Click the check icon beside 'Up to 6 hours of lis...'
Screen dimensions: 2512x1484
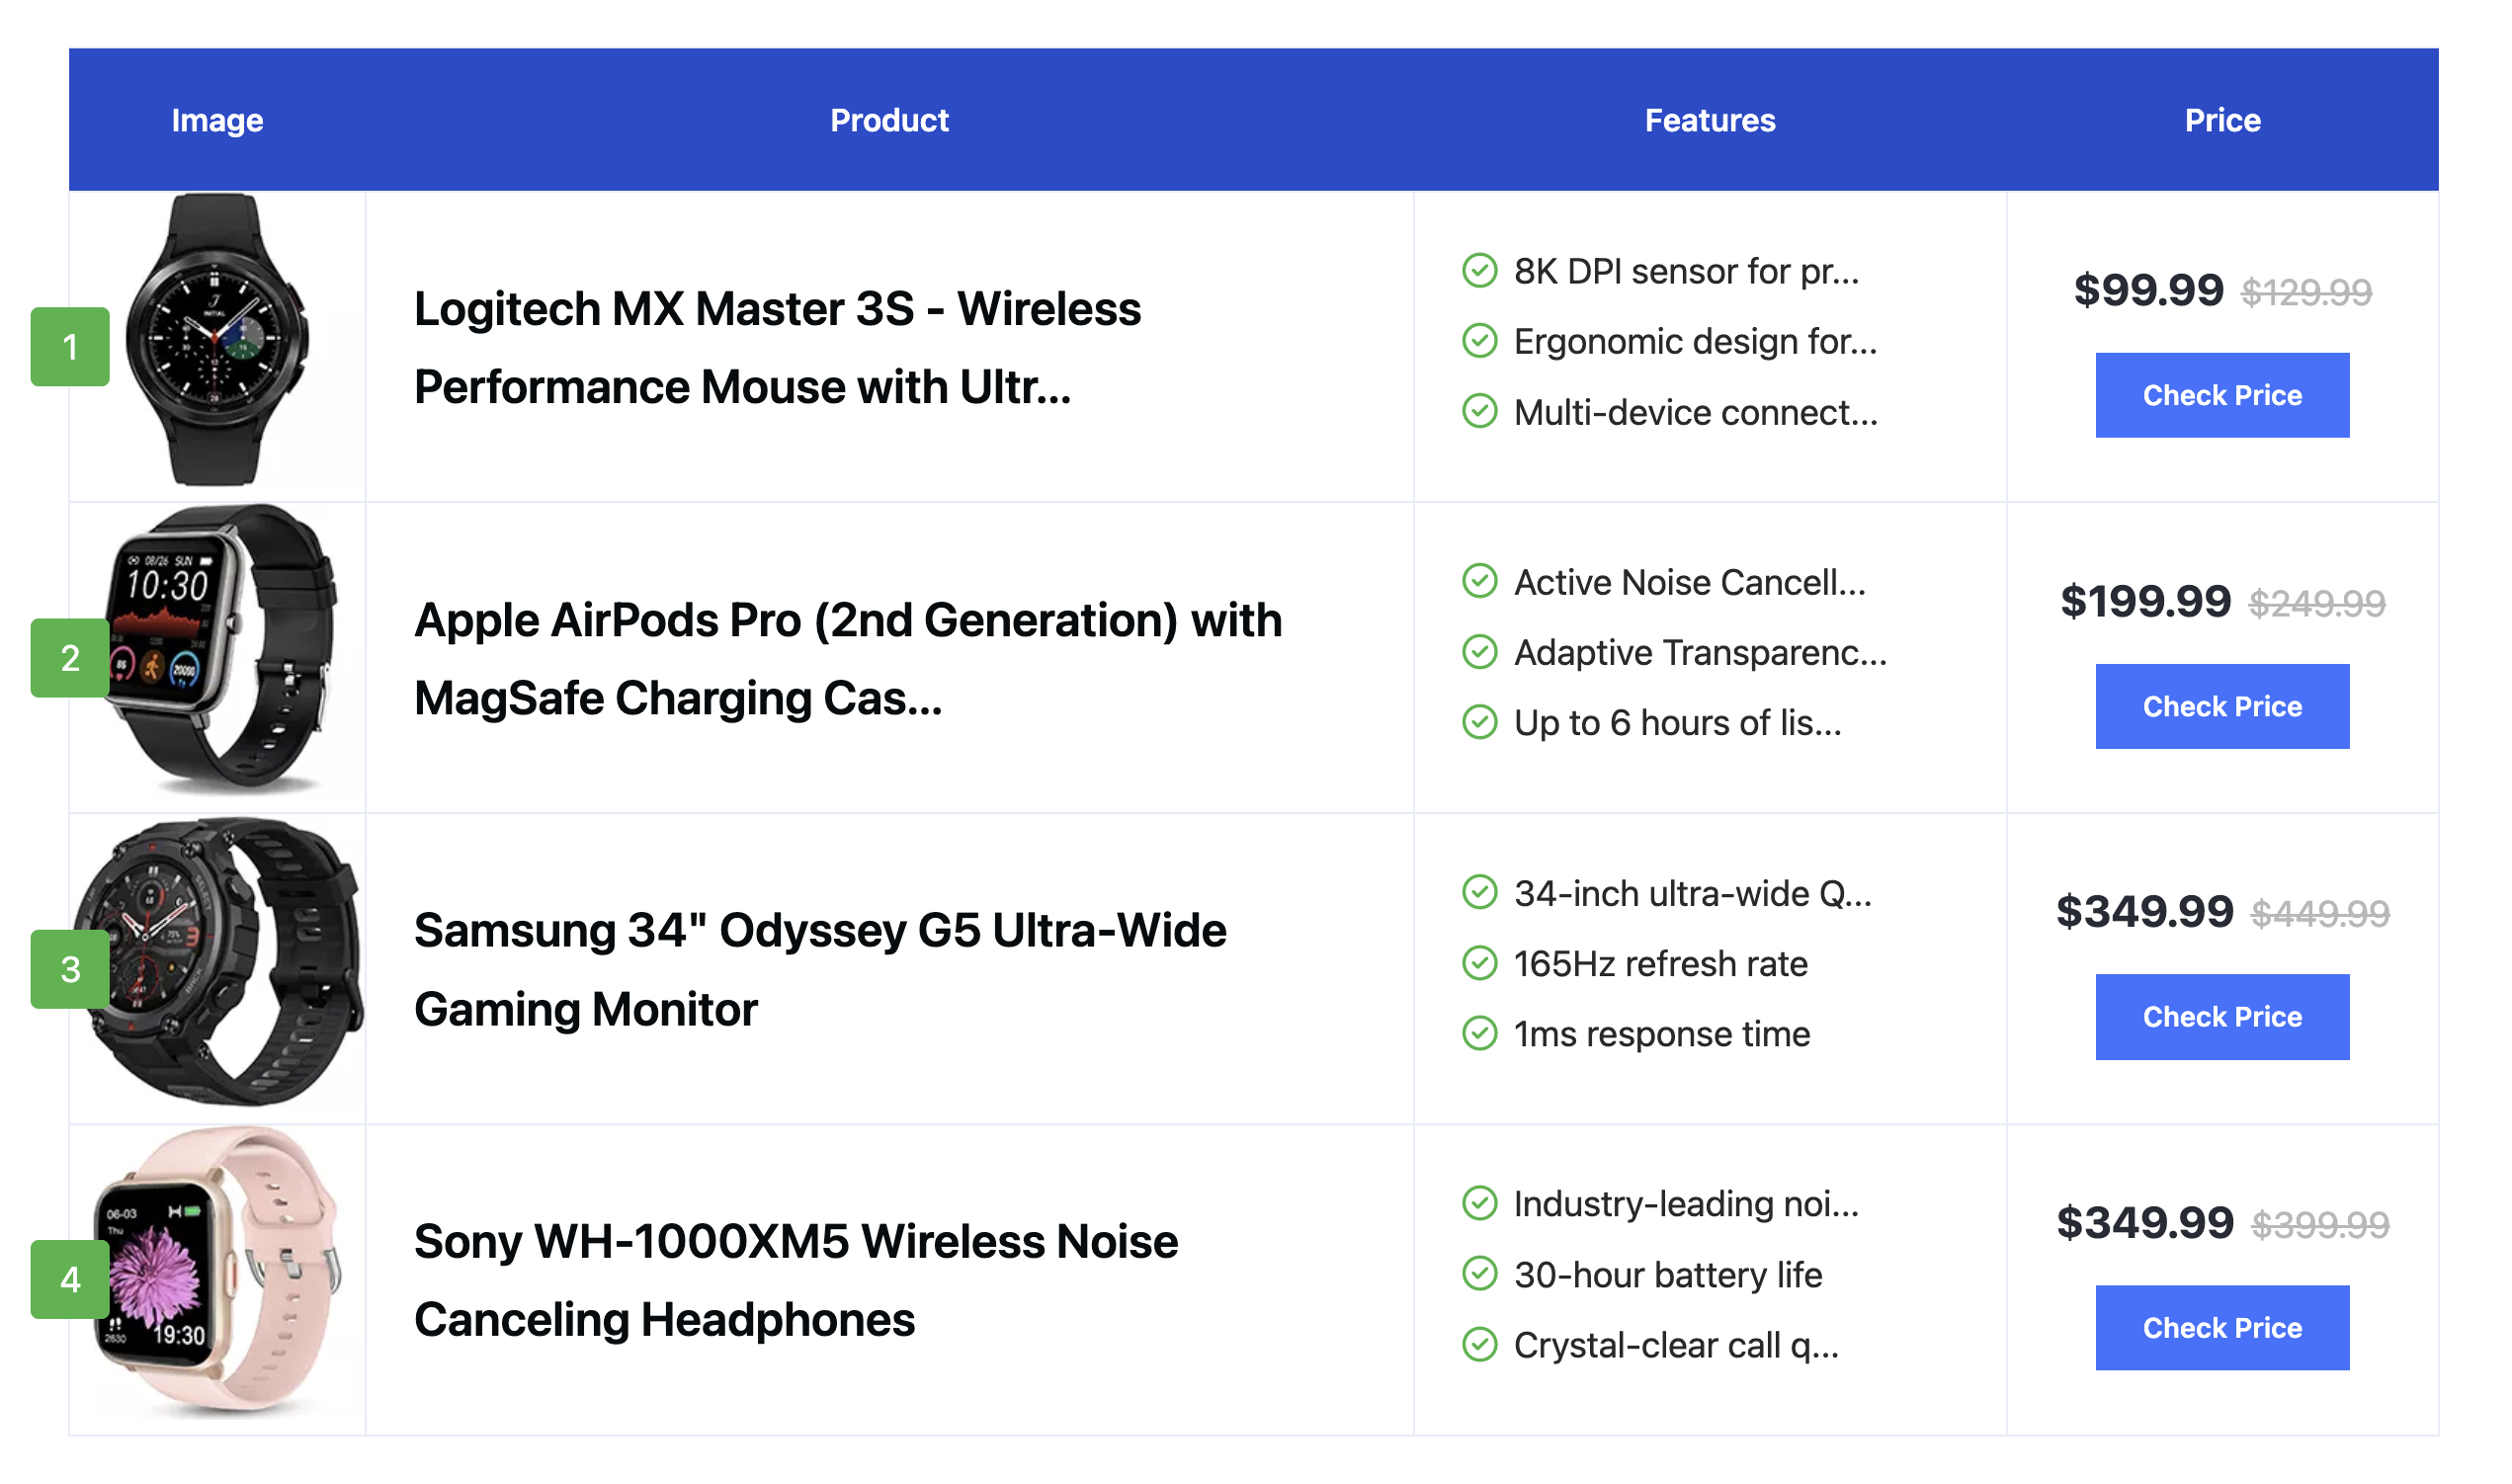(1479, 722)
